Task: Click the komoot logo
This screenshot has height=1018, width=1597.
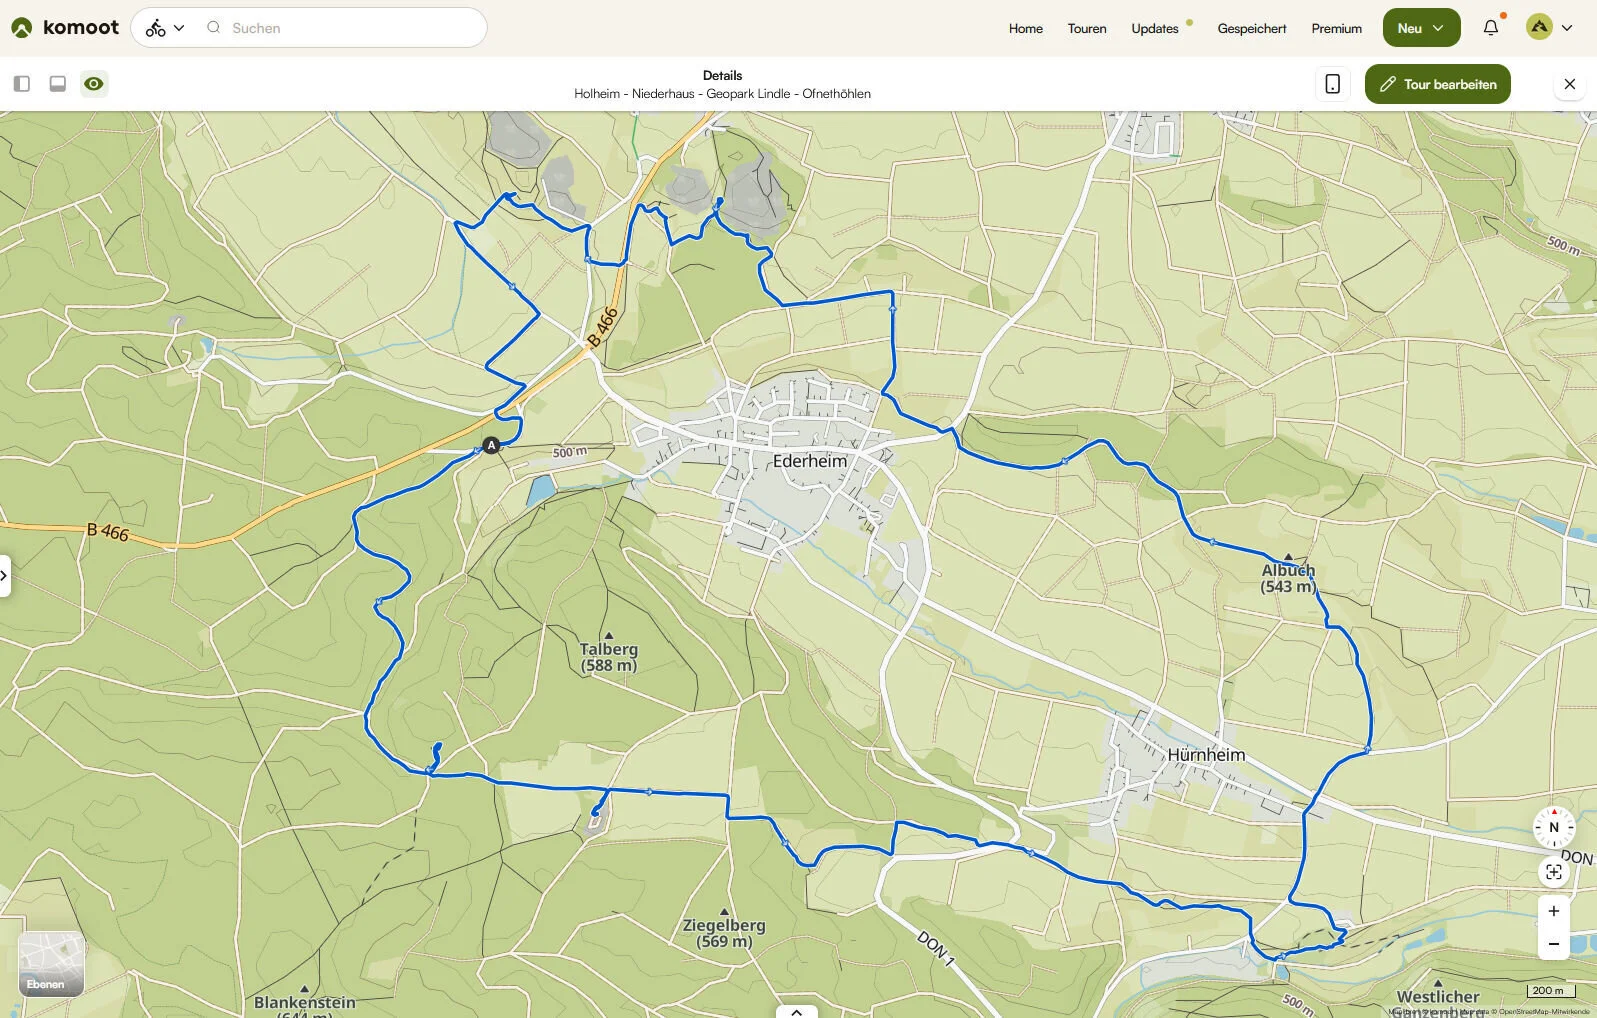Action: 65,28
